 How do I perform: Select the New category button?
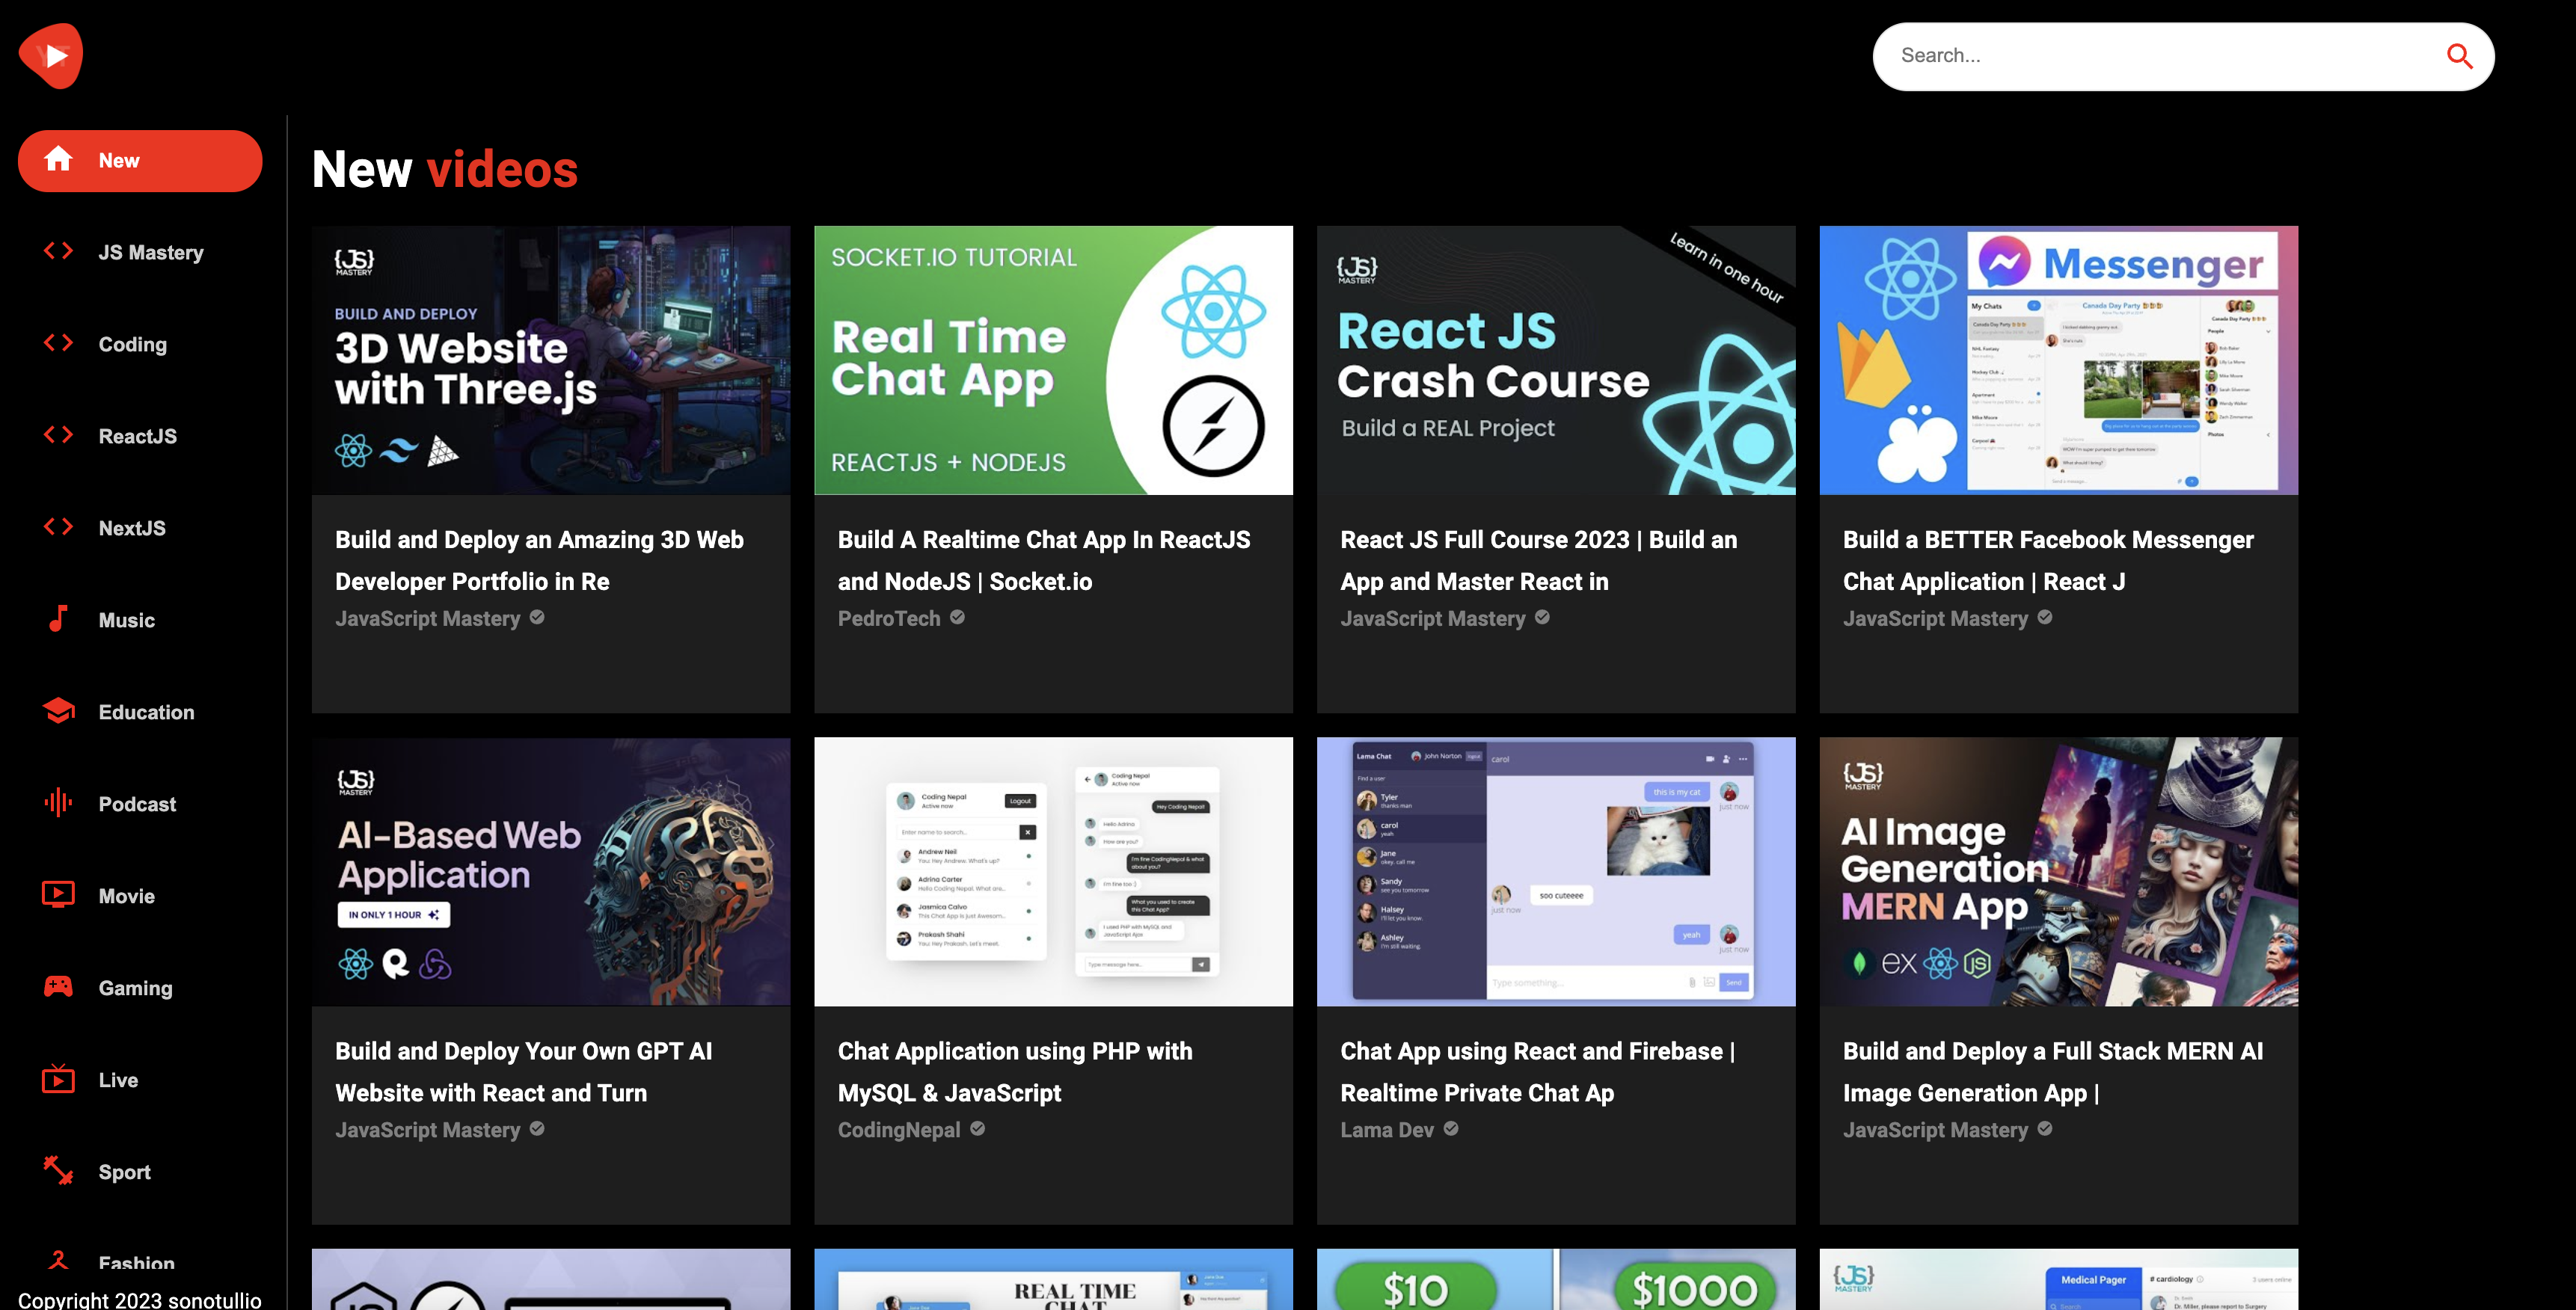(140, 161)
